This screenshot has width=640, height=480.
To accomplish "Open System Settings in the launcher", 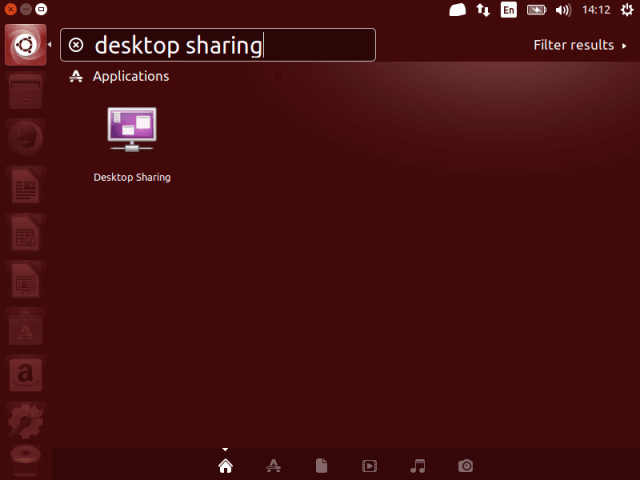I will 25,422.
